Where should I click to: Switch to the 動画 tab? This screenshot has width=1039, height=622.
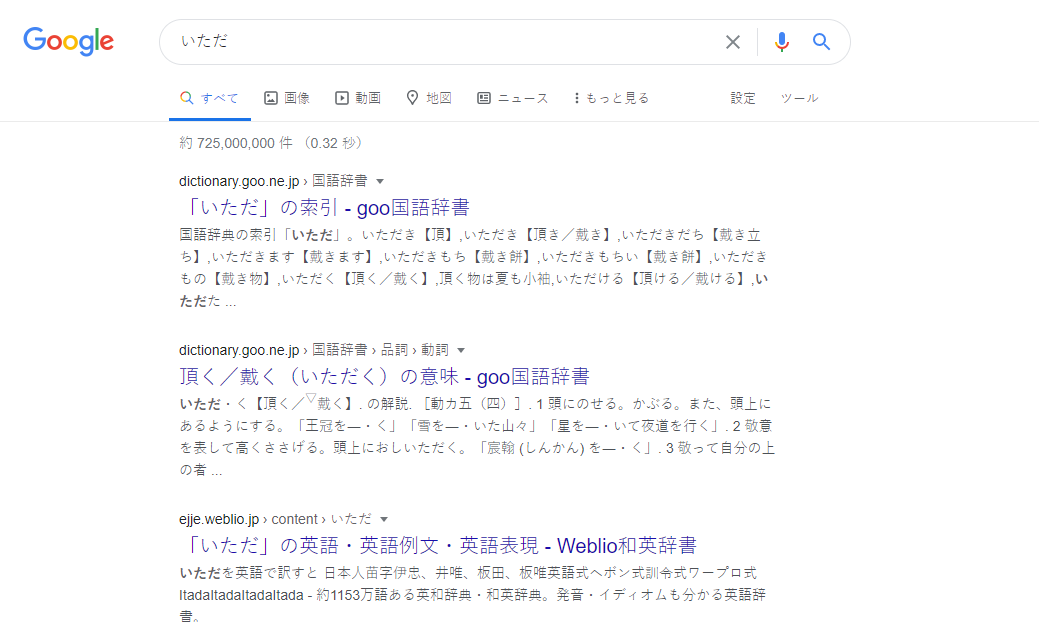pos(358,98)
